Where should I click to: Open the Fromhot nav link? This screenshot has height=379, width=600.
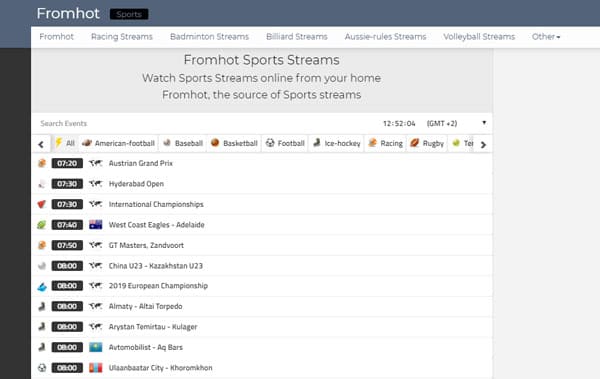click(x=56, y=37)
